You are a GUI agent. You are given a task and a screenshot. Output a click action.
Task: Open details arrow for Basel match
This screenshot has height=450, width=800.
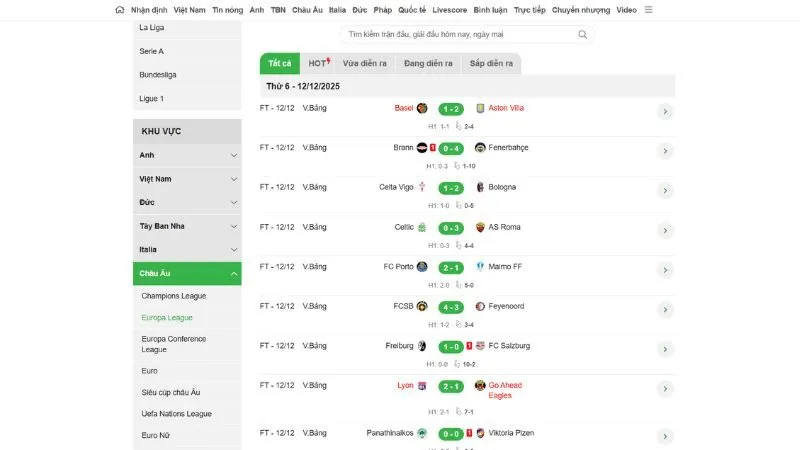click(x=664, y=112)
